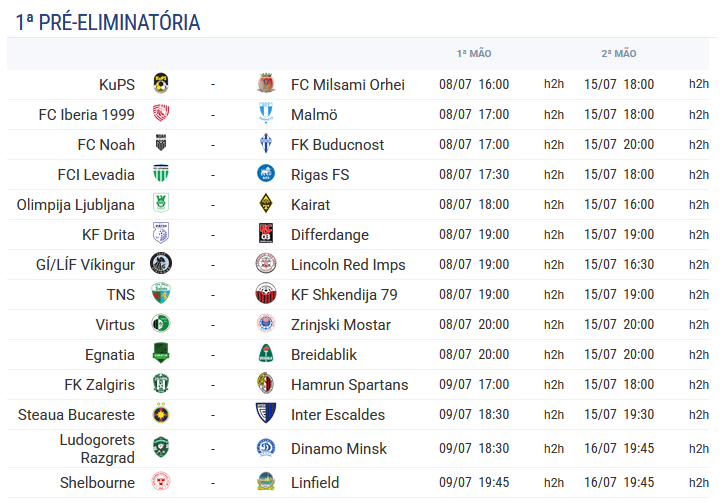Open h2h for Shelbourne second leg
The width and height of the screenshot is (725, 503).
(699, 483)
